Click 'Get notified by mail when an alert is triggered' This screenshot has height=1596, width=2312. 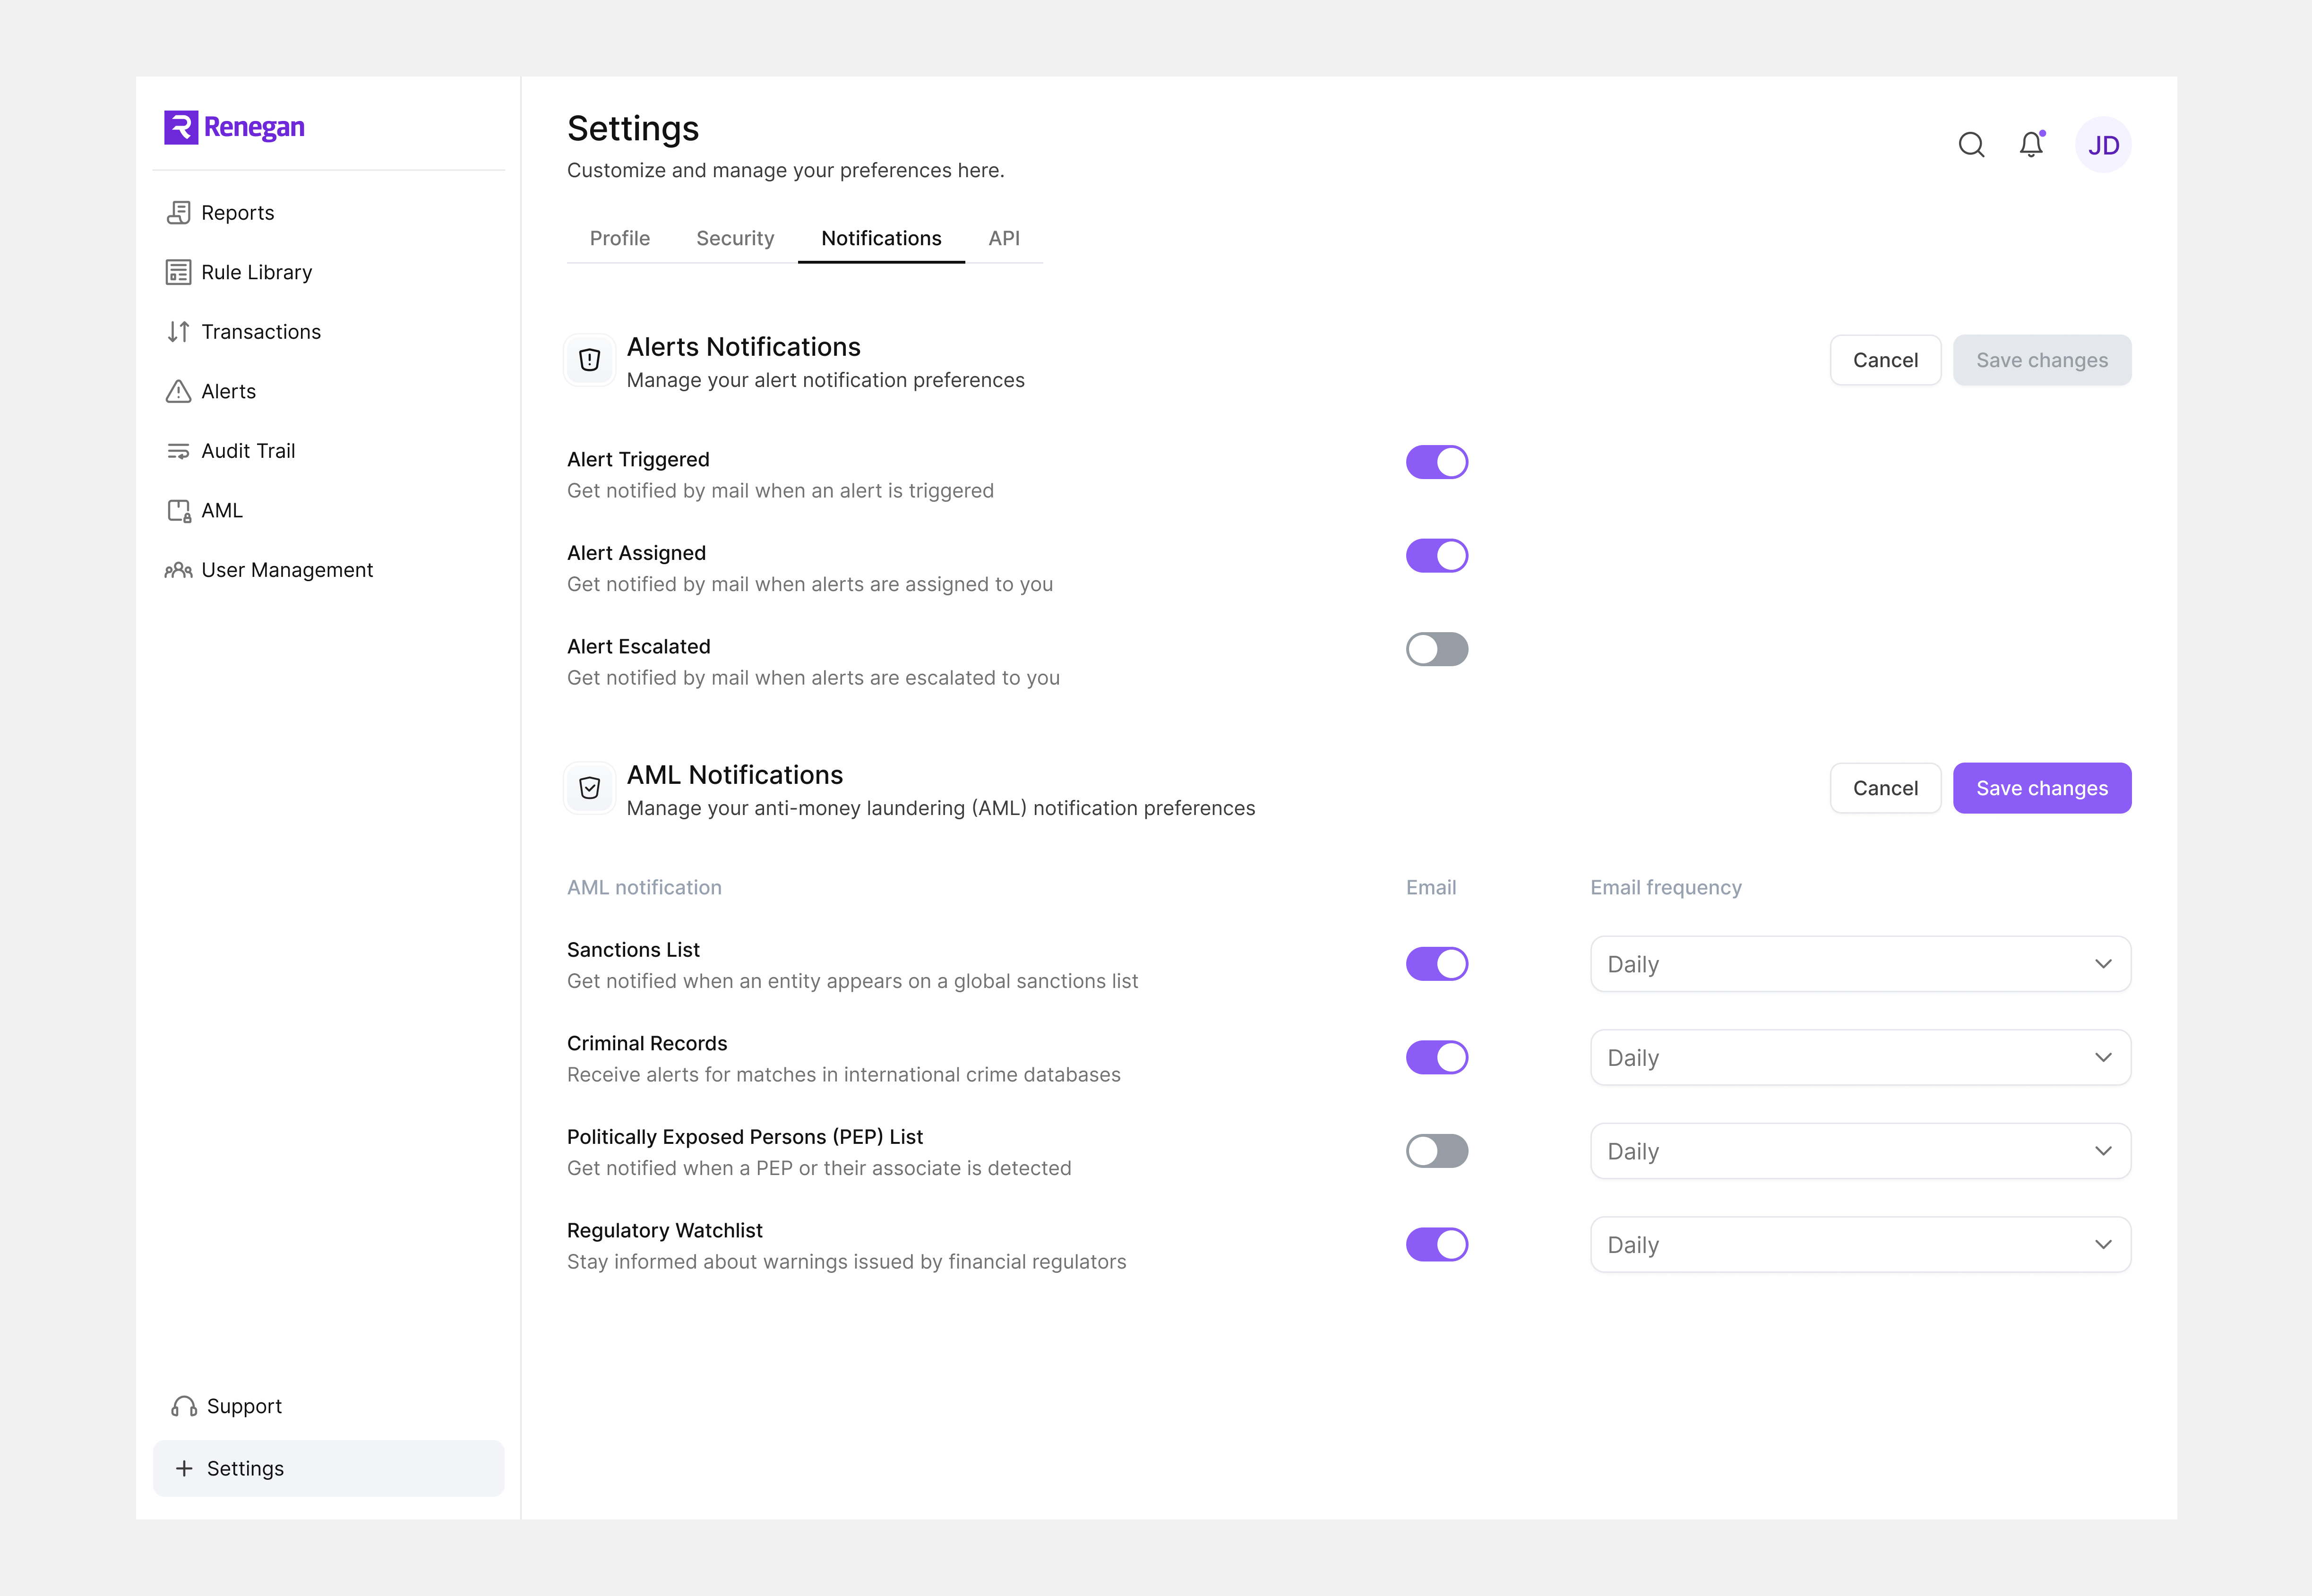(x=781, y=491)
